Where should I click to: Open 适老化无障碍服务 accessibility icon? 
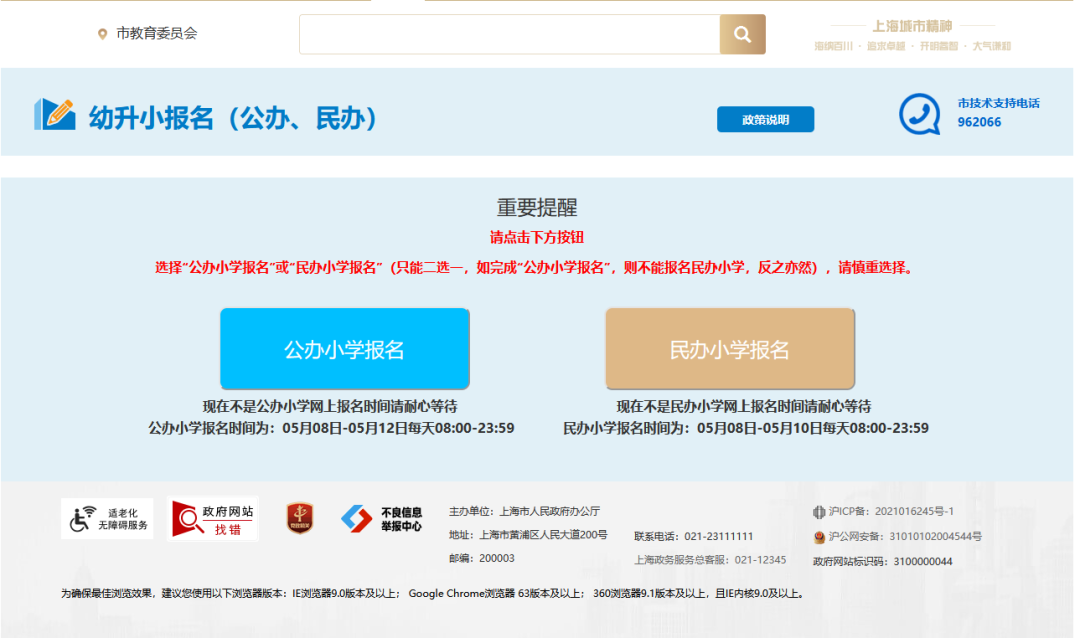pos(107,519)
